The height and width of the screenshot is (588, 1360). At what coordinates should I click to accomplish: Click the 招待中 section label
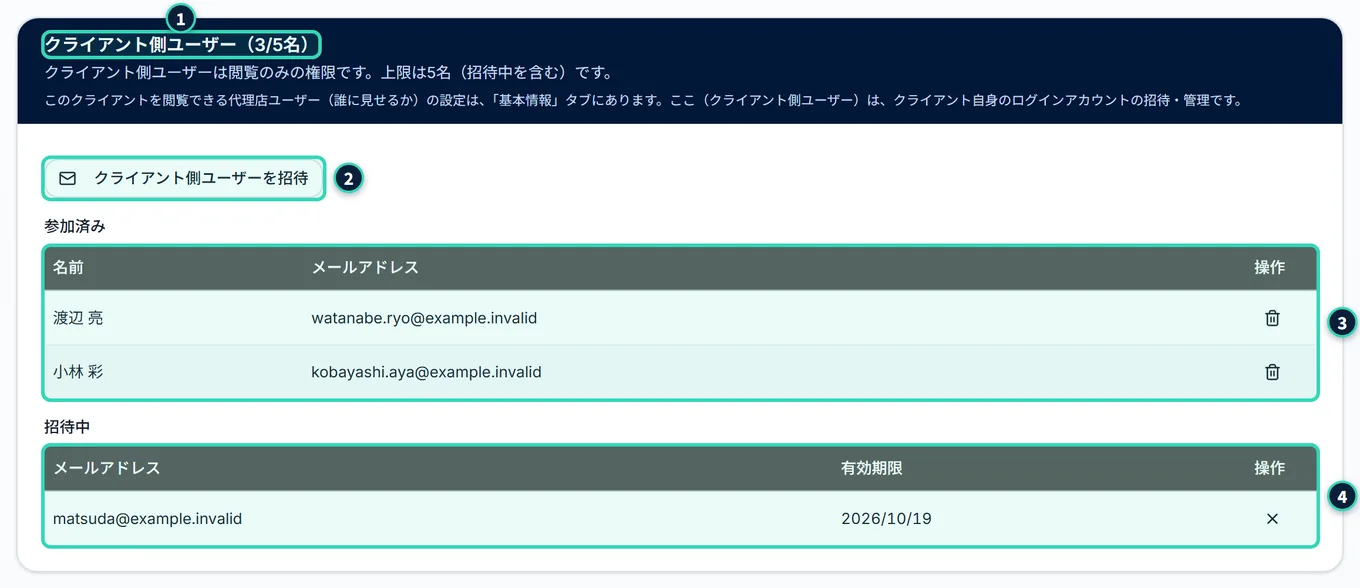tap(67, 426)
